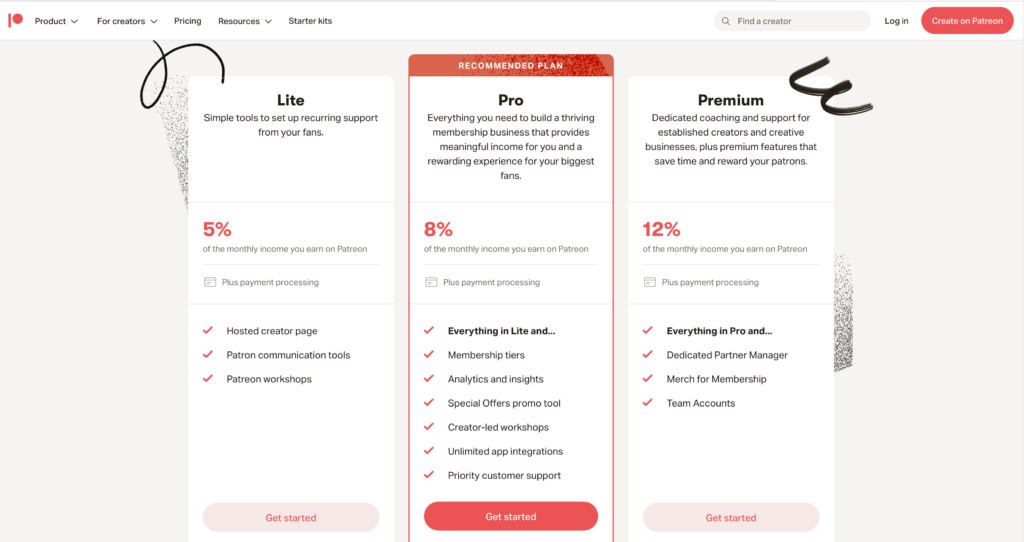Screen dimensions: 1024x542
Task: Open the For creators dropdown
Action: [127, 21]
